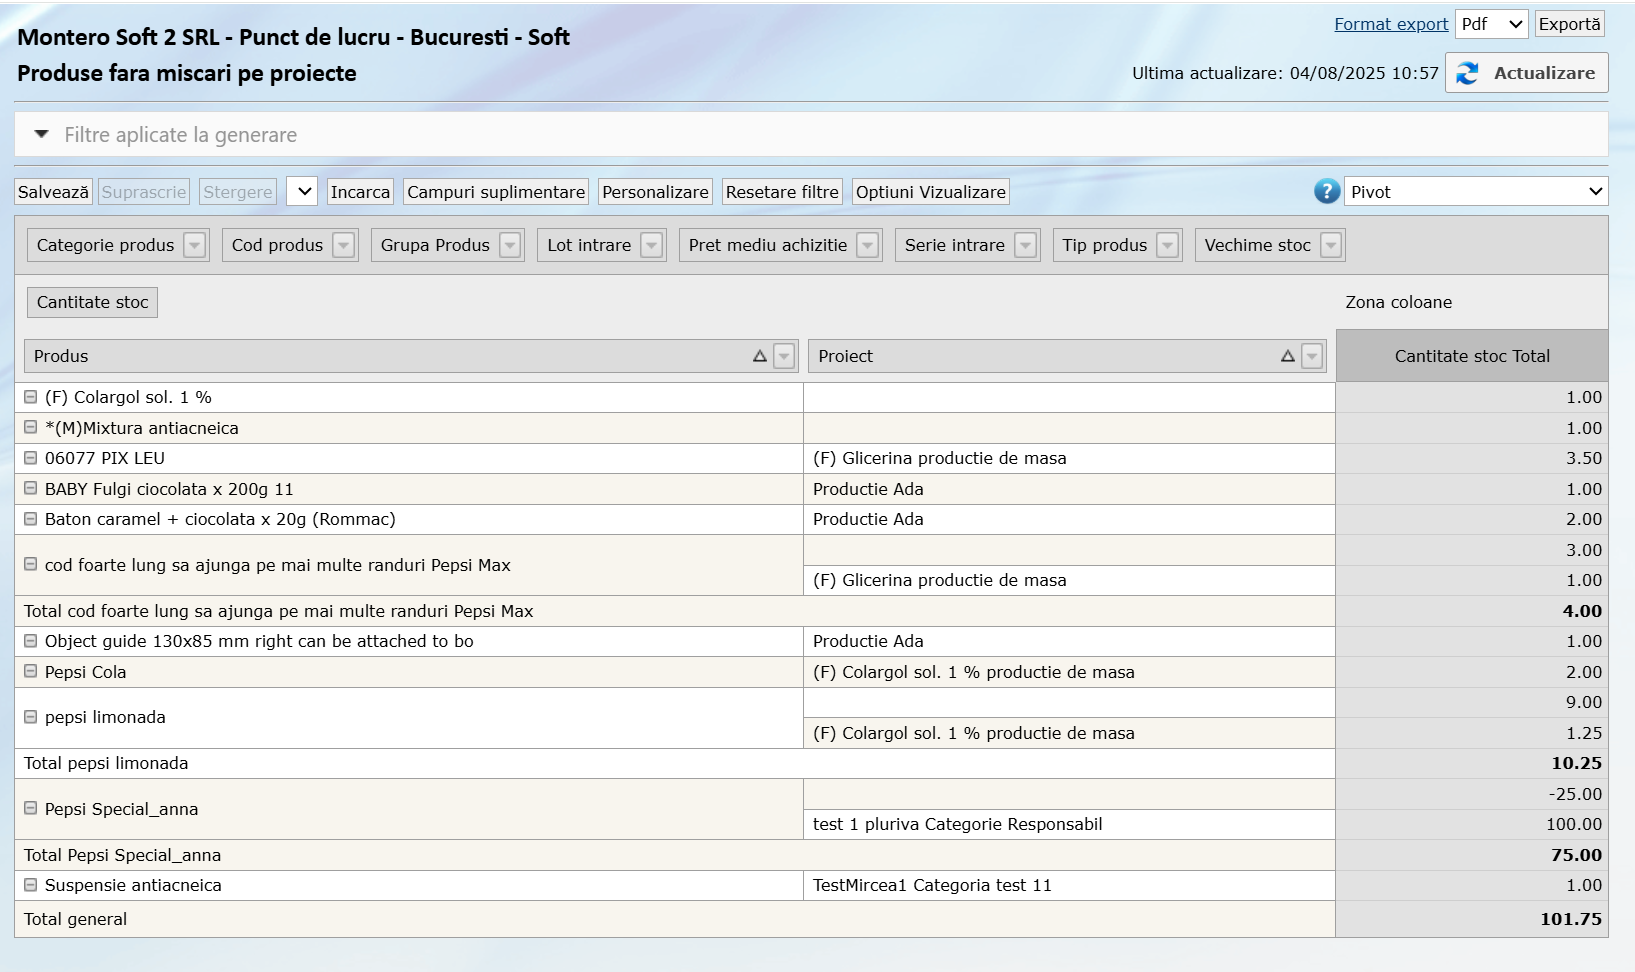Image resolution: width=1635 pixels, height=972 pixels.
Task: Click the Campuri suplimentare button
Action: click(496, 192)
